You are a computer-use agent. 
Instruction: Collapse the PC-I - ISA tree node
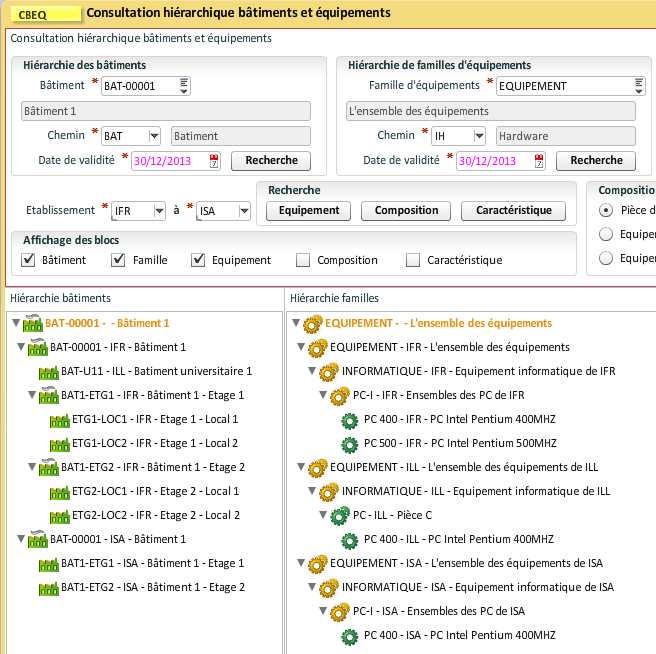pos(322,611)
